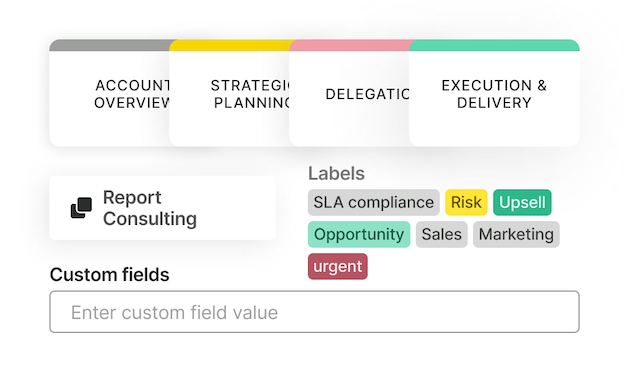Switch to Execution & Delivery card
The height and width of the screenshot is (373, 629).
pos(494,93)
